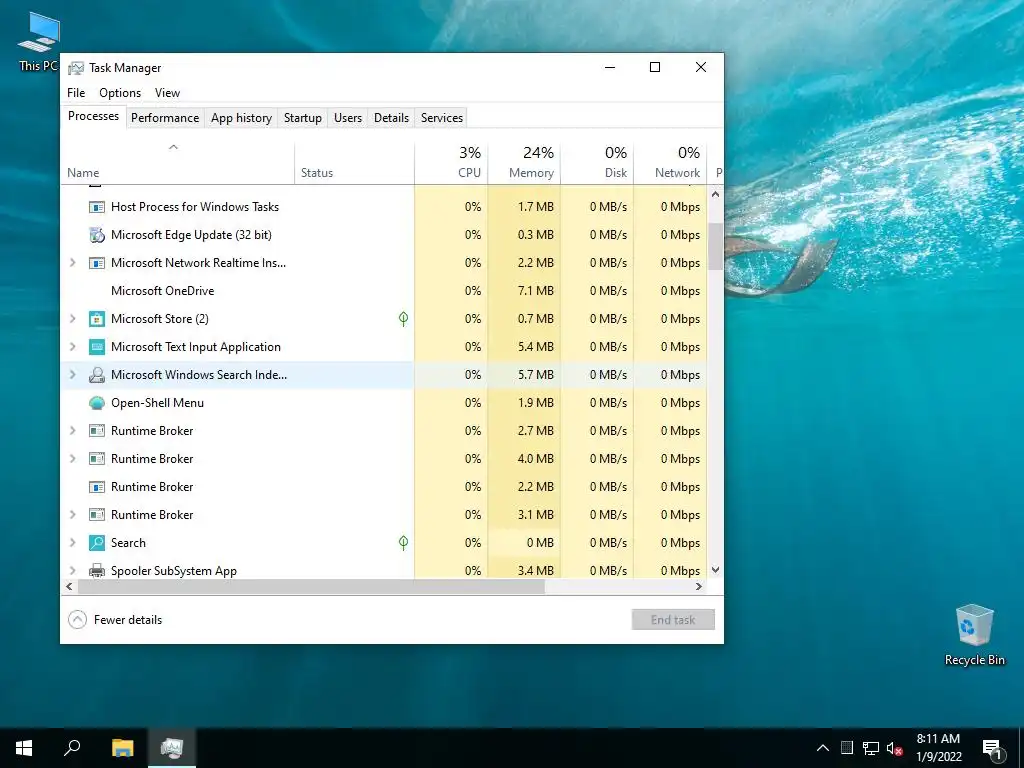Click the End task button
This screenshot has width=1024, height=768.
tap(673, 620)
